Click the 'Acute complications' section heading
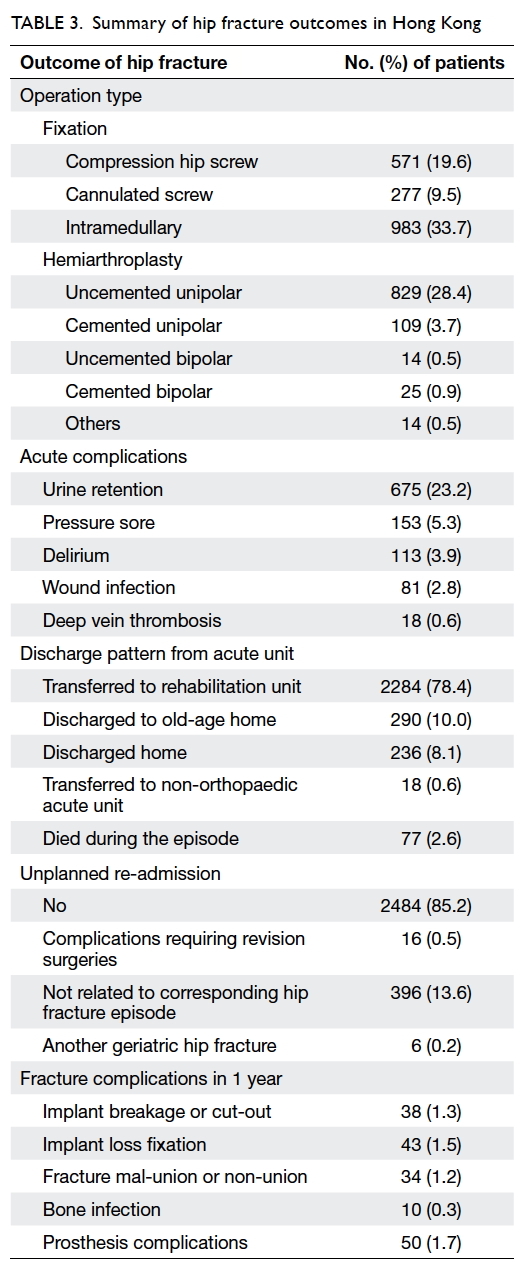The height and width of the screenshot is (1281, 524). click(x=104, y=456)
